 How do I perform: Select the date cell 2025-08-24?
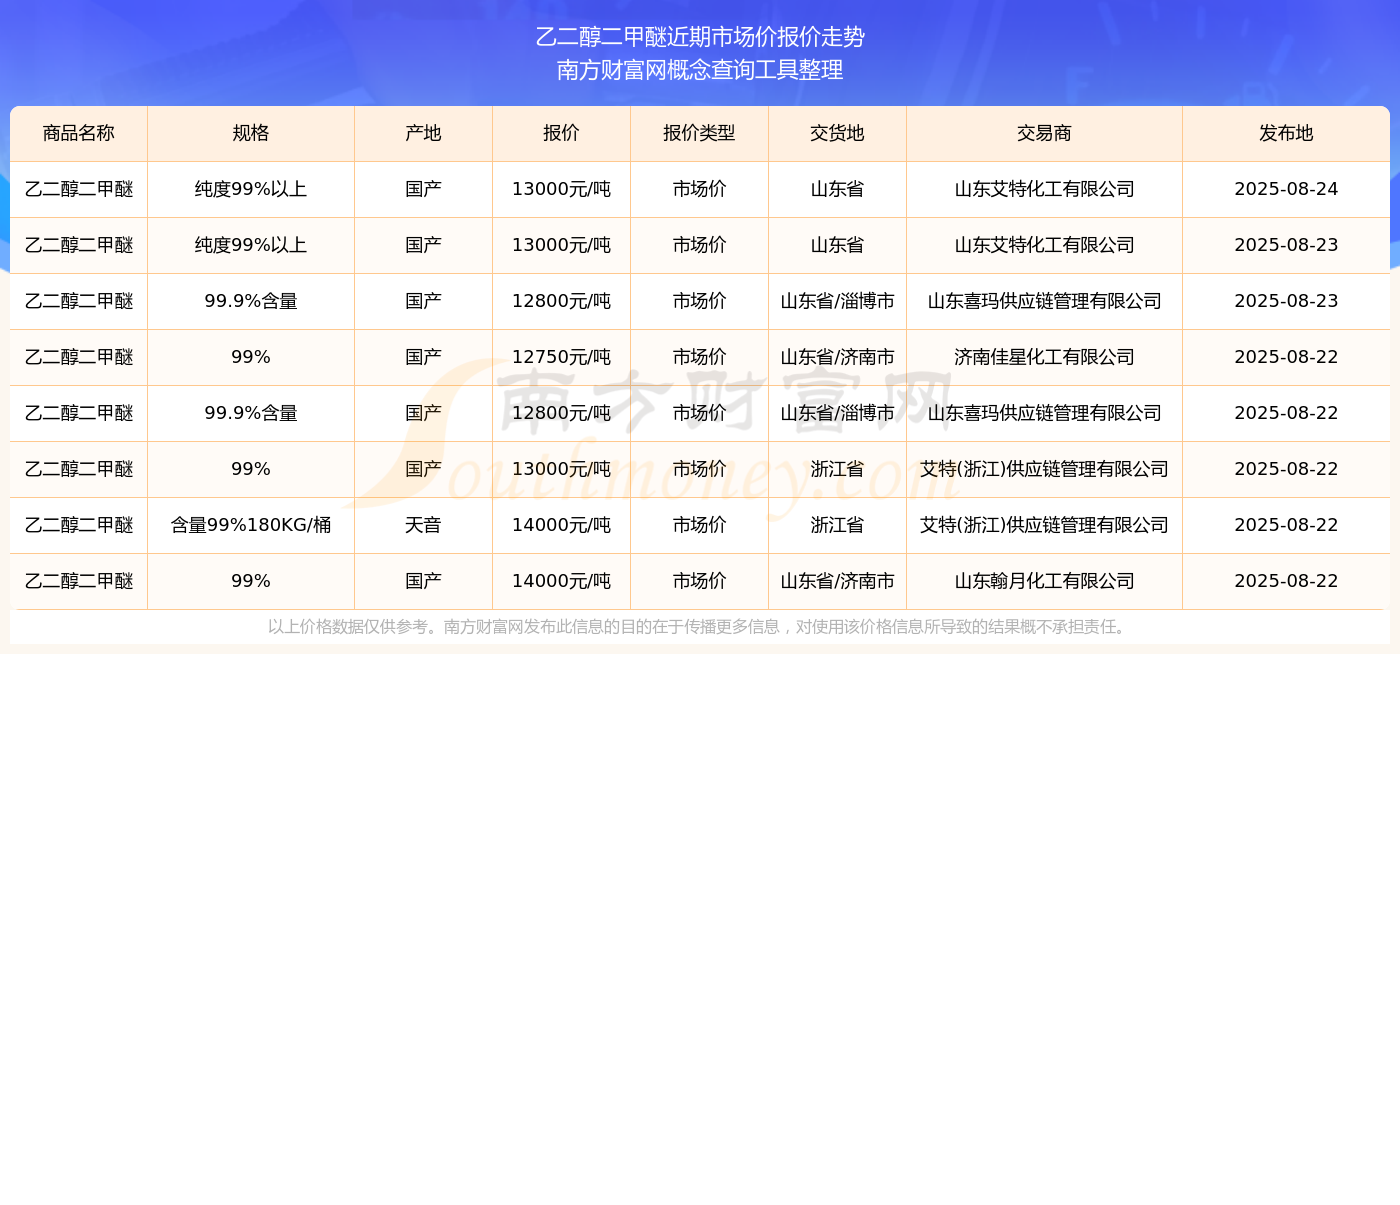1286,189
